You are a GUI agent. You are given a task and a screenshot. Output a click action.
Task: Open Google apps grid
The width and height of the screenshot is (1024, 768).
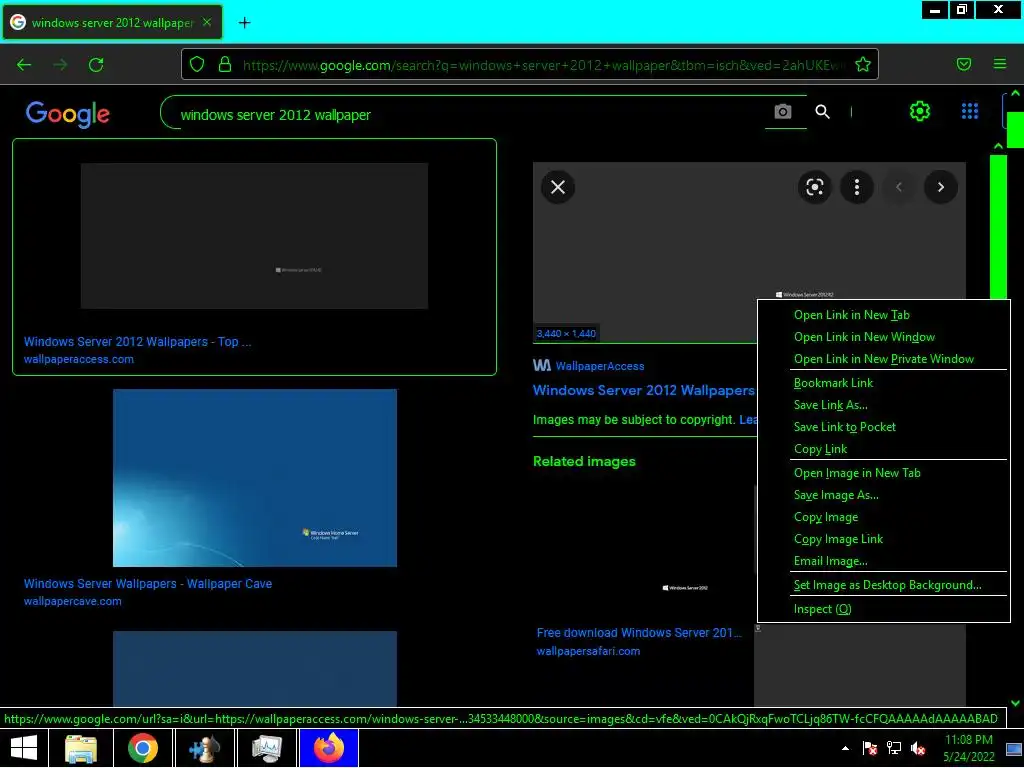[x=970, y=111]
